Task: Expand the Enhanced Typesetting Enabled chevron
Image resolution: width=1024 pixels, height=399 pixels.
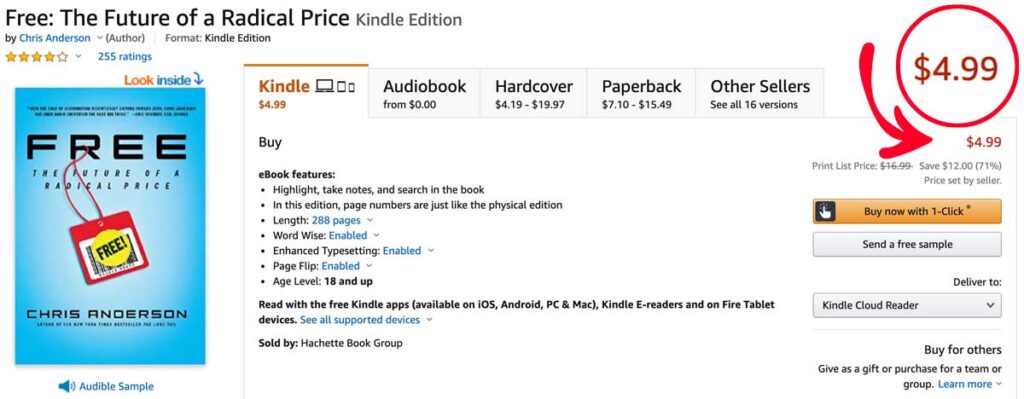Action: (x=430, y=251)
